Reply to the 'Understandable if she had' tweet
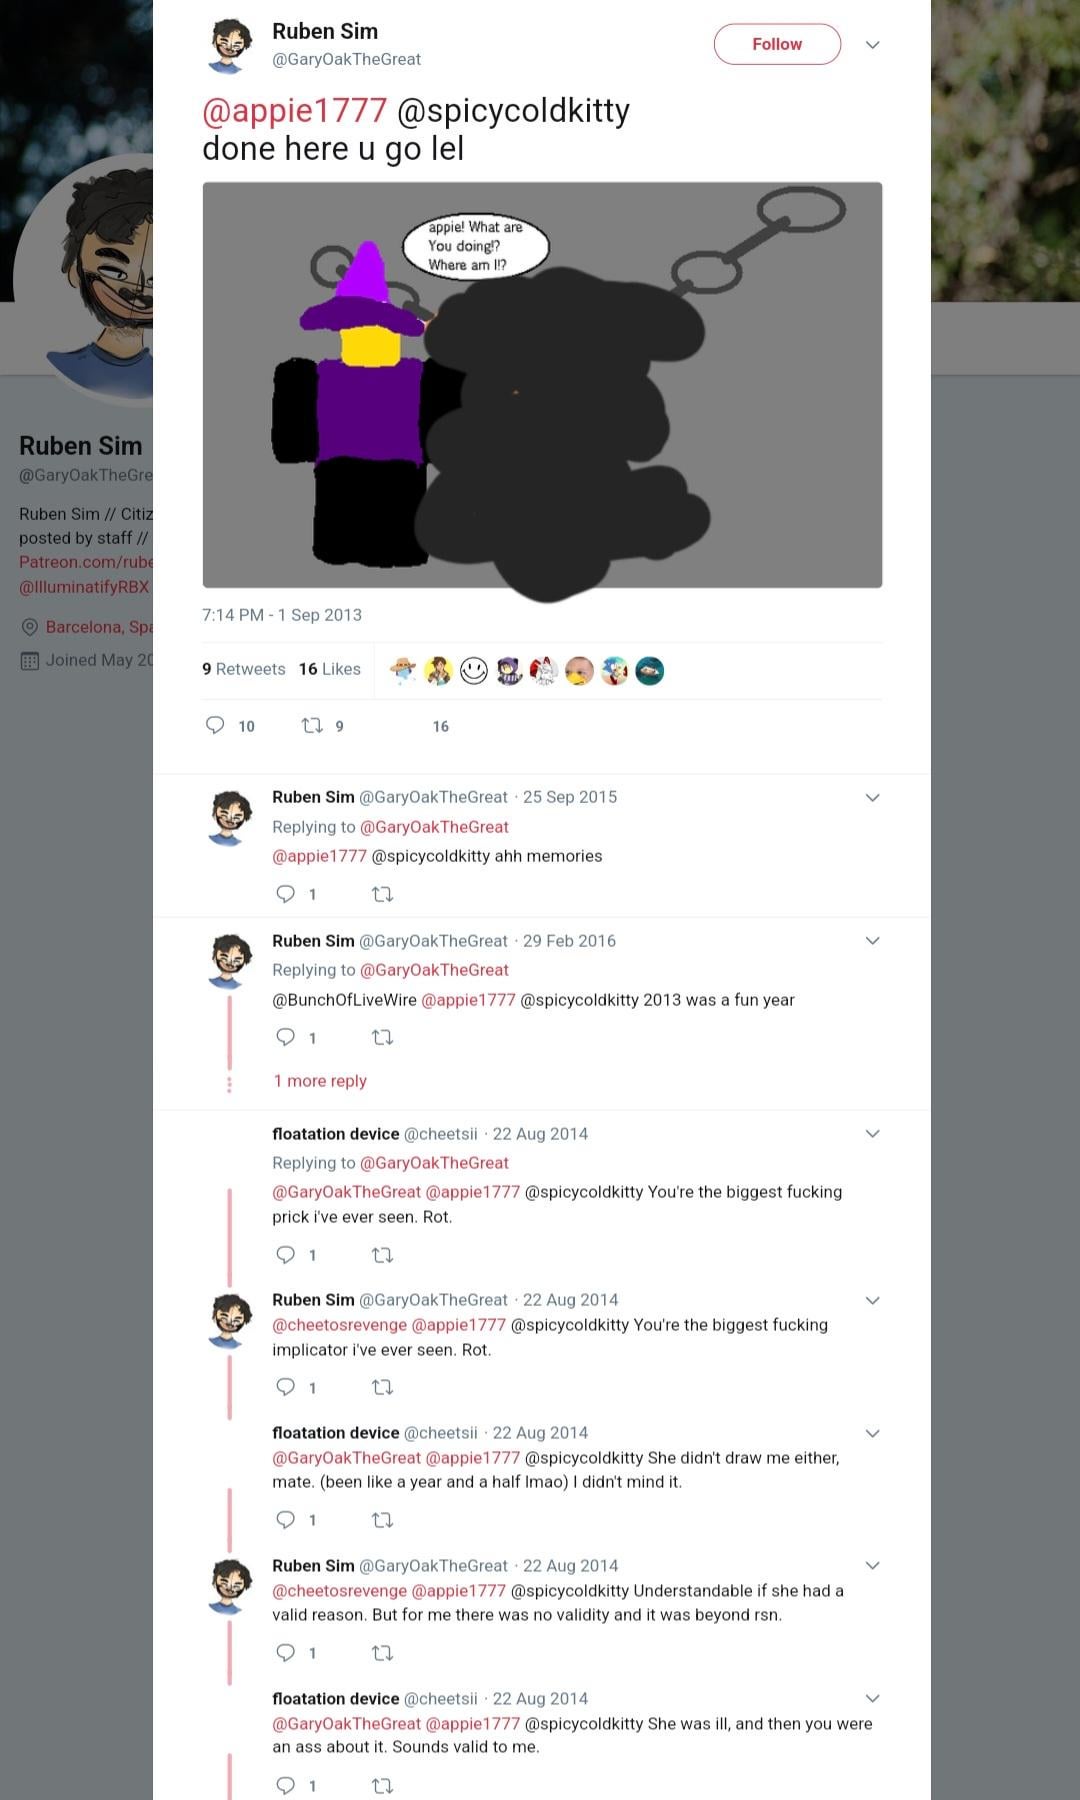 285,1652
